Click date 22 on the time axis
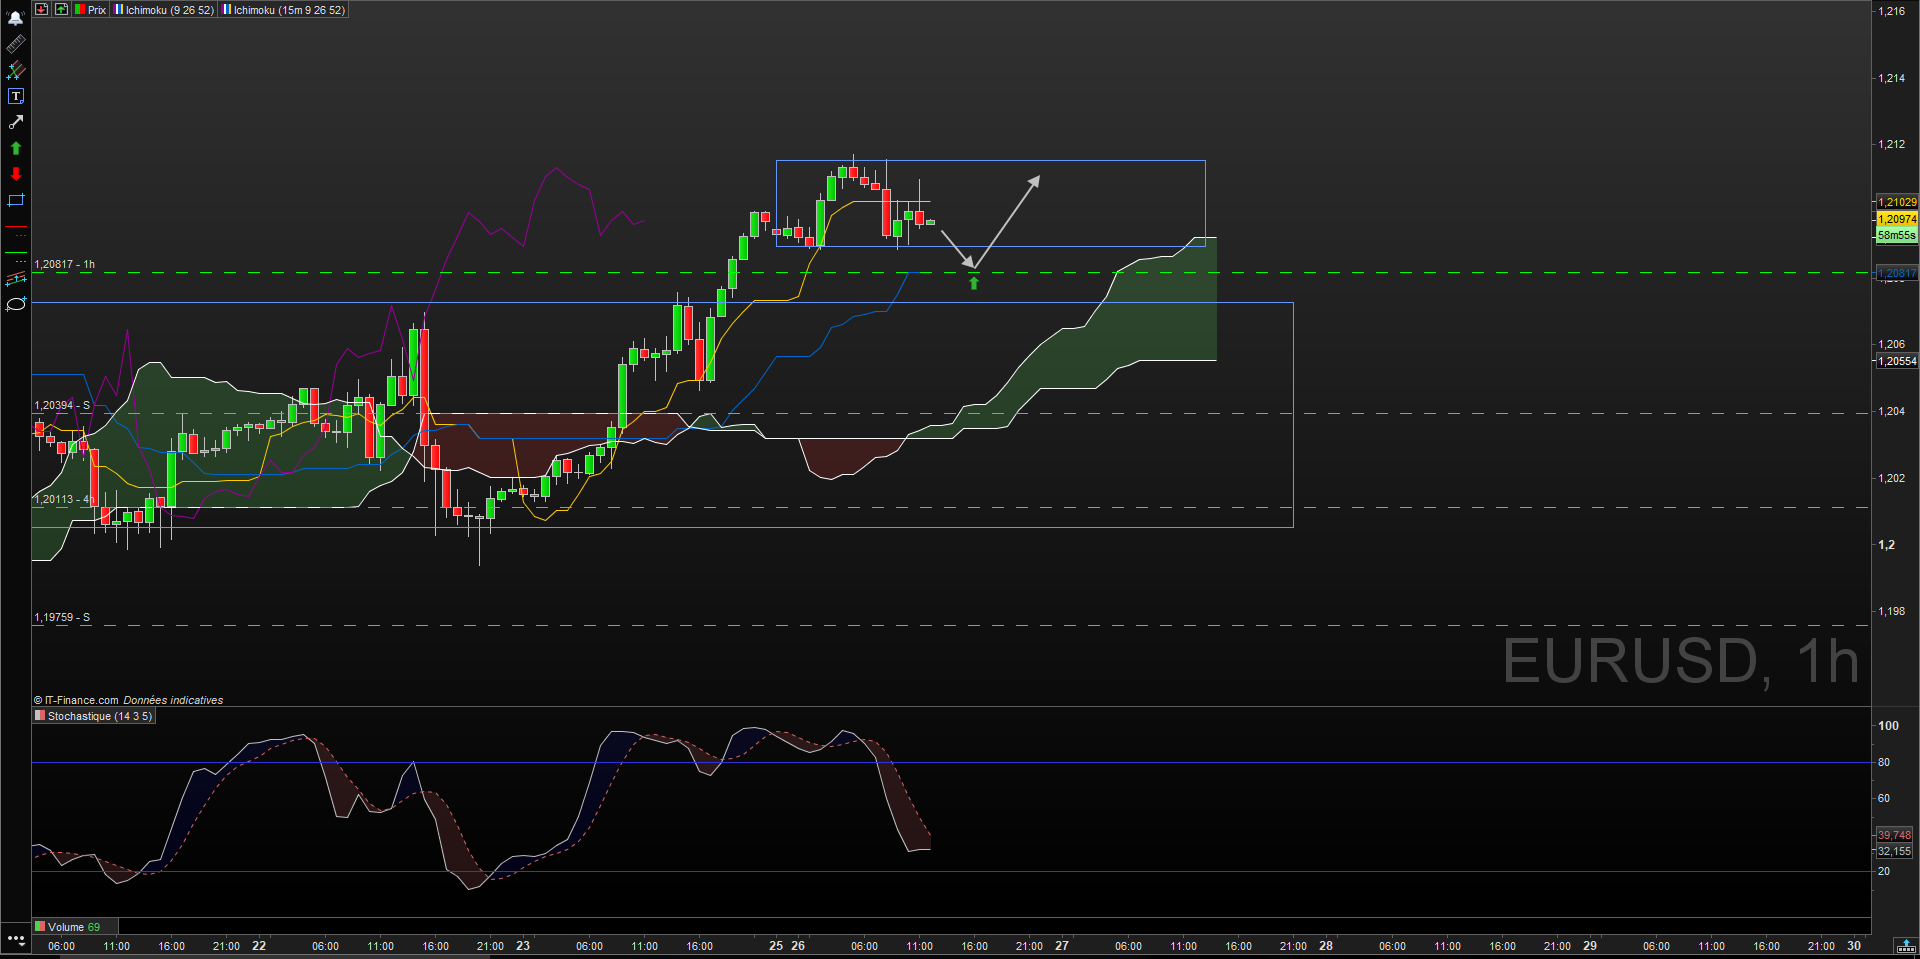Image resolution: width=1920 pixels, height=959 pixels. tap(259, 946)
